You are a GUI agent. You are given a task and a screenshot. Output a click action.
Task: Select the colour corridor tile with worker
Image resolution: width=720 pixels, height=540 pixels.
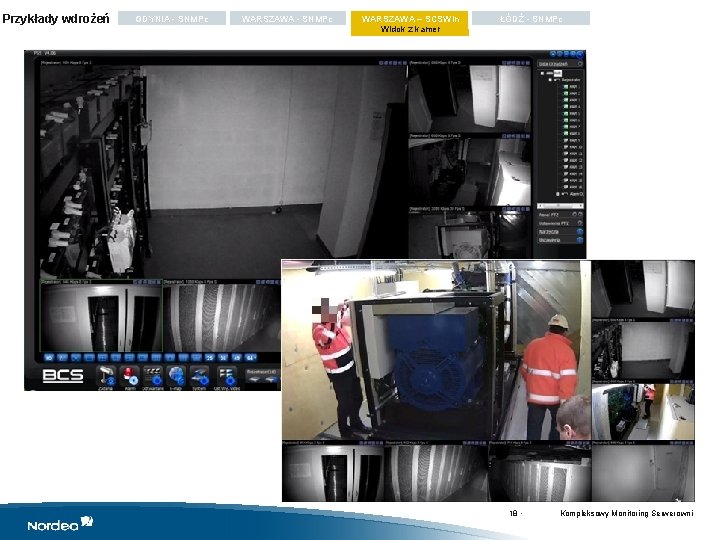tap(643, 412)
